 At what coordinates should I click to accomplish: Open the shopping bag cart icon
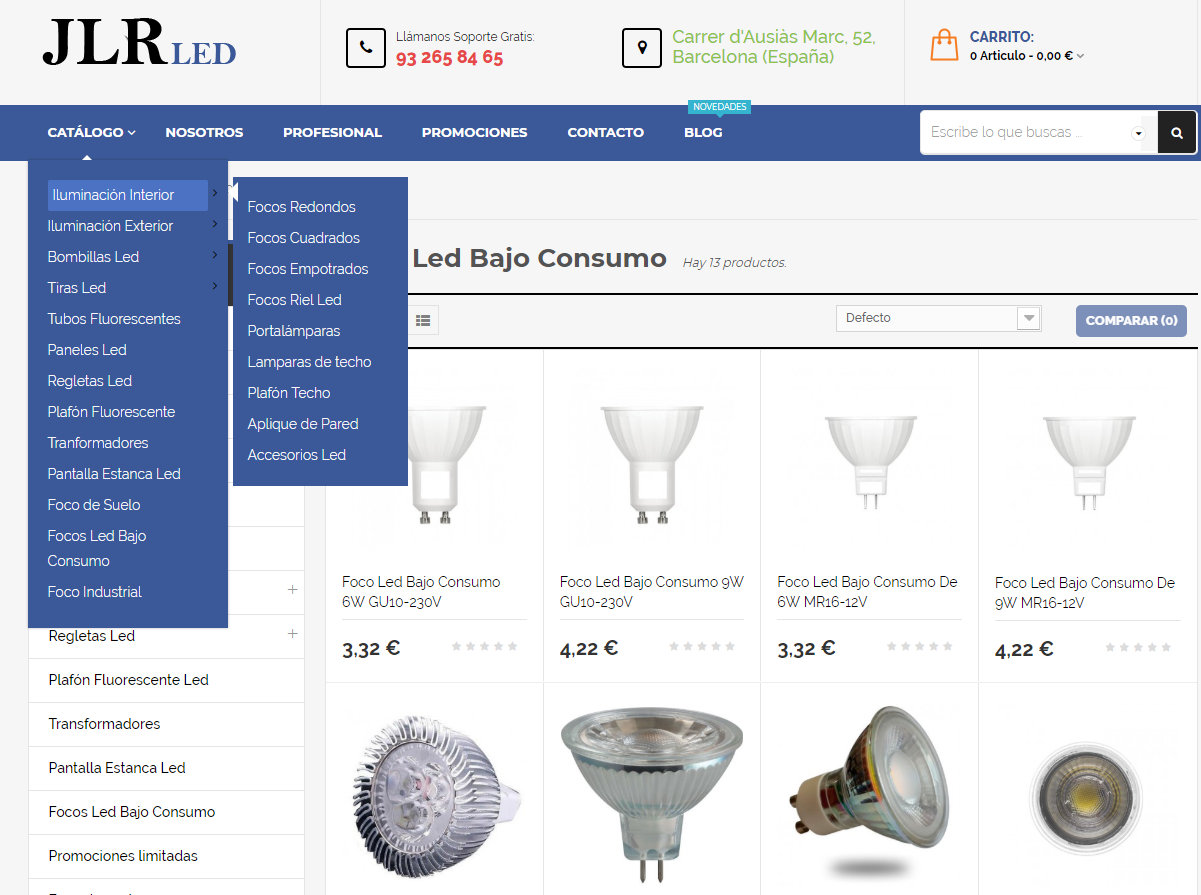coord(944,45)
